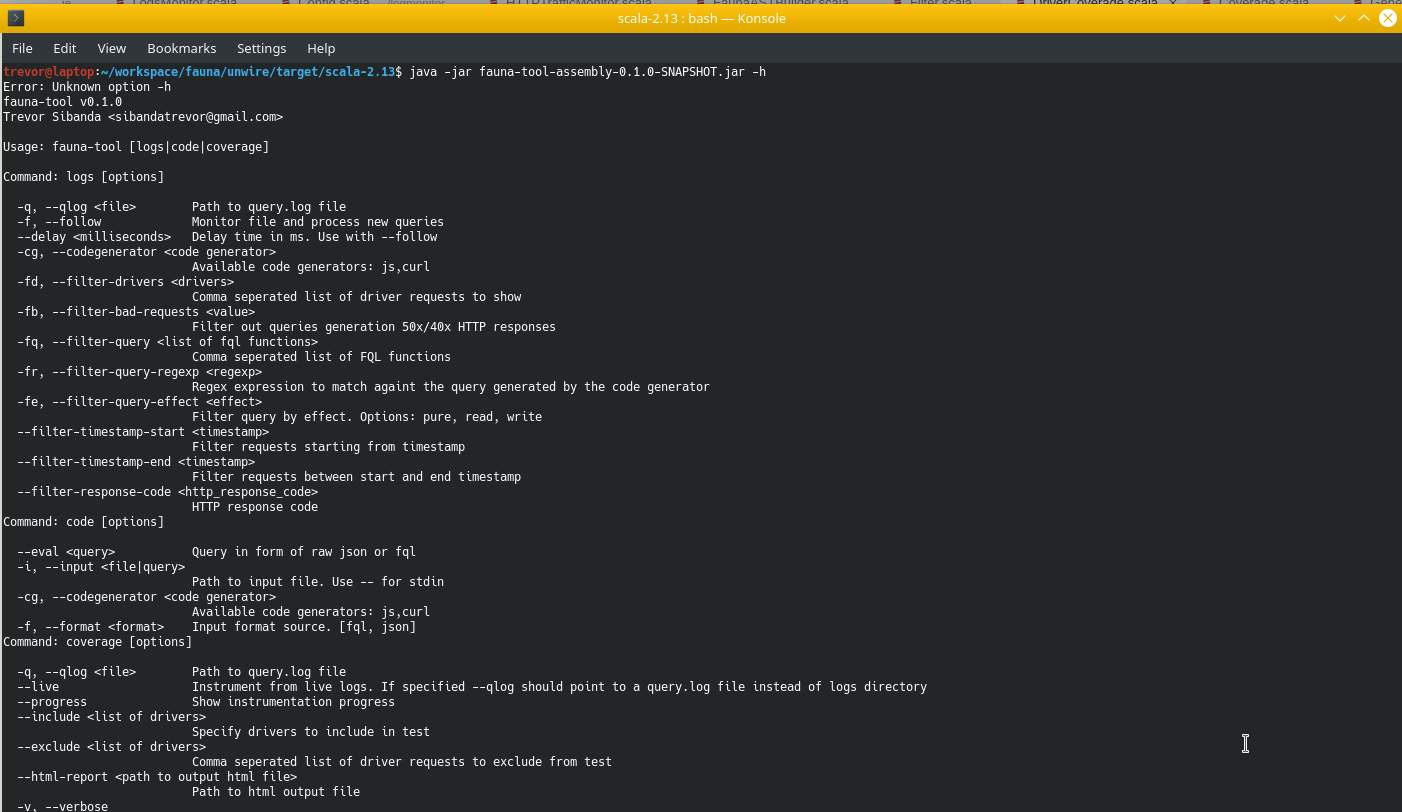This screenshot has height=812, width=1402.
Task: Click 'Regex expression to match againt the query' line
Action: point(451,387)
